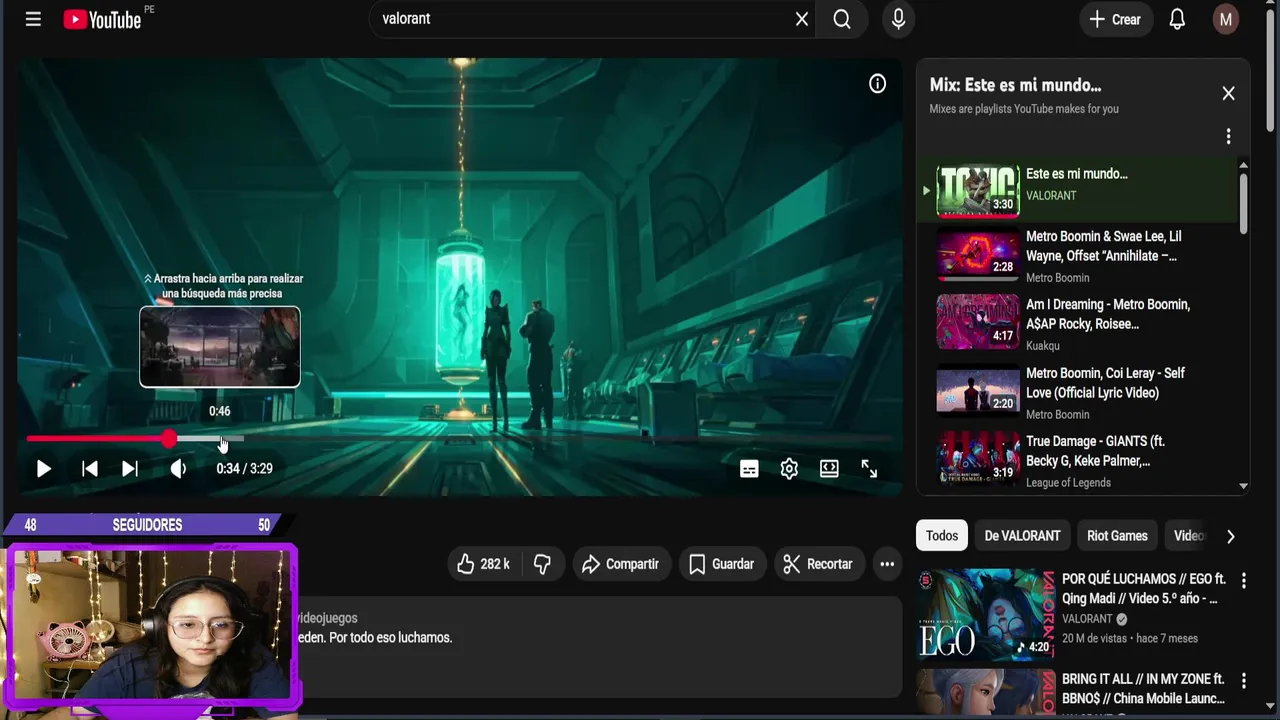1280x720 pixels.
Task: Clear the search text with the X
Action: tap(801, 19)
